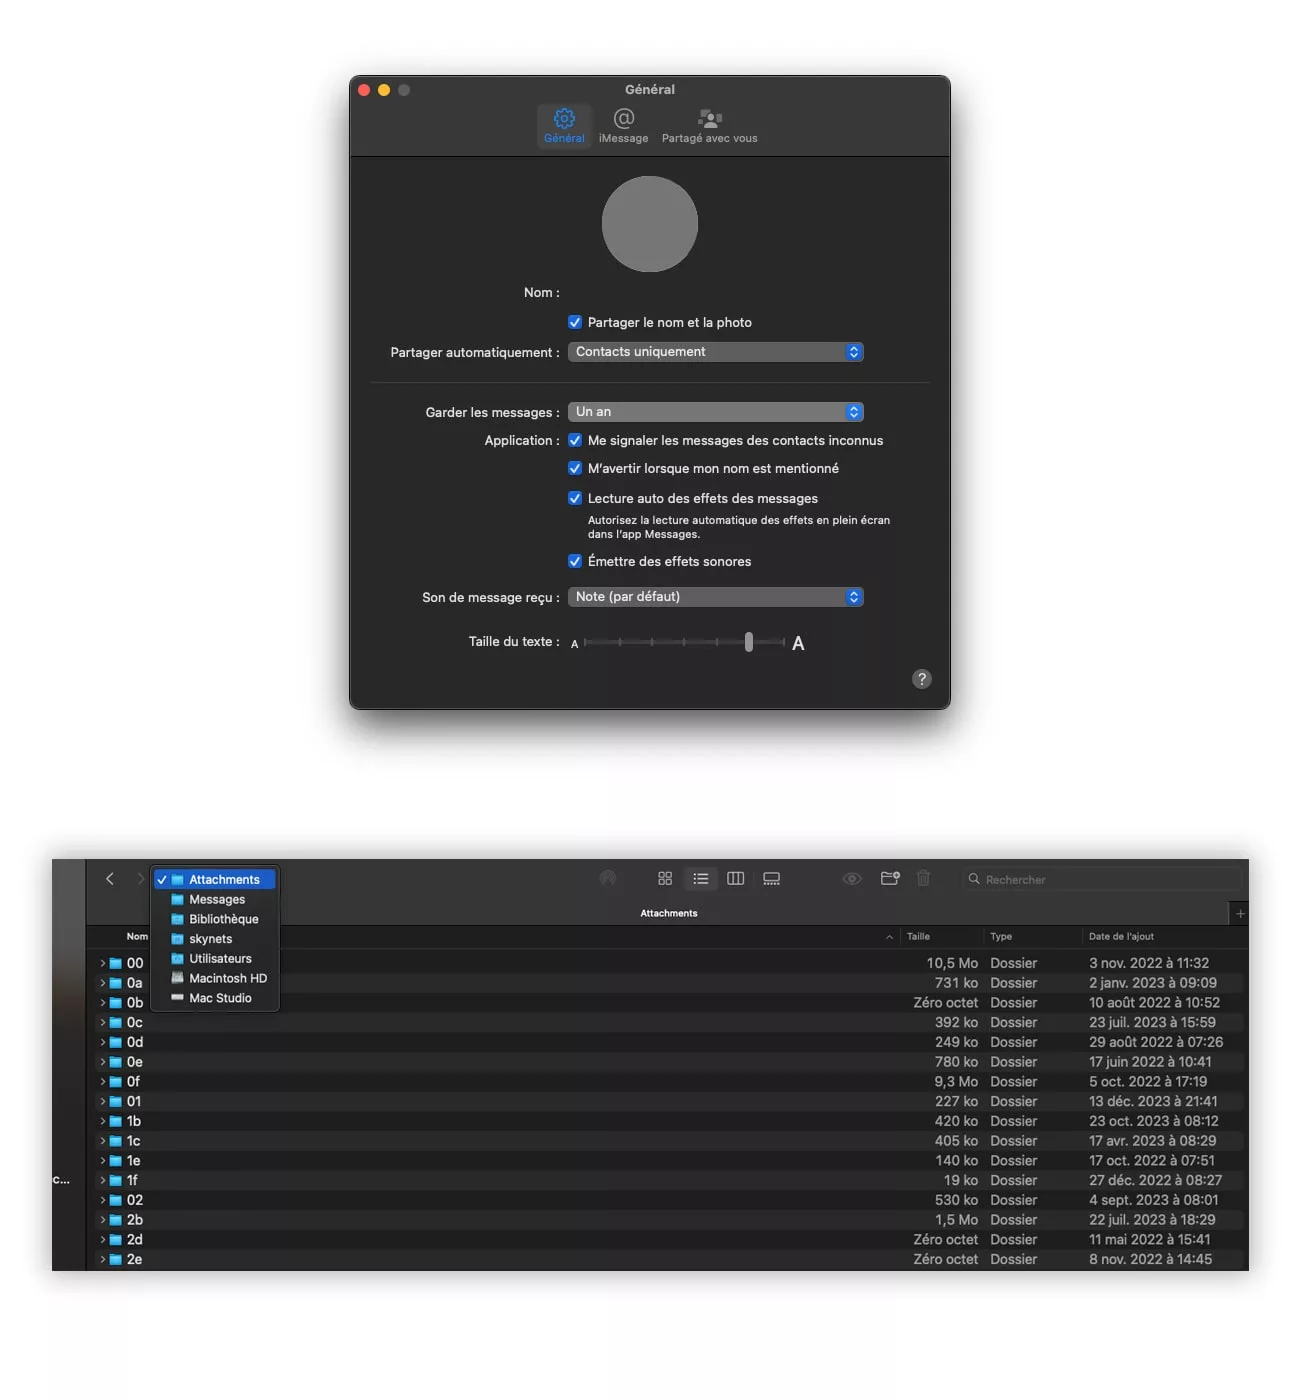This screenshot has height=1400, width=1300.
Task: Select the 02 folder icon
Action: [x=116, y=1200]
